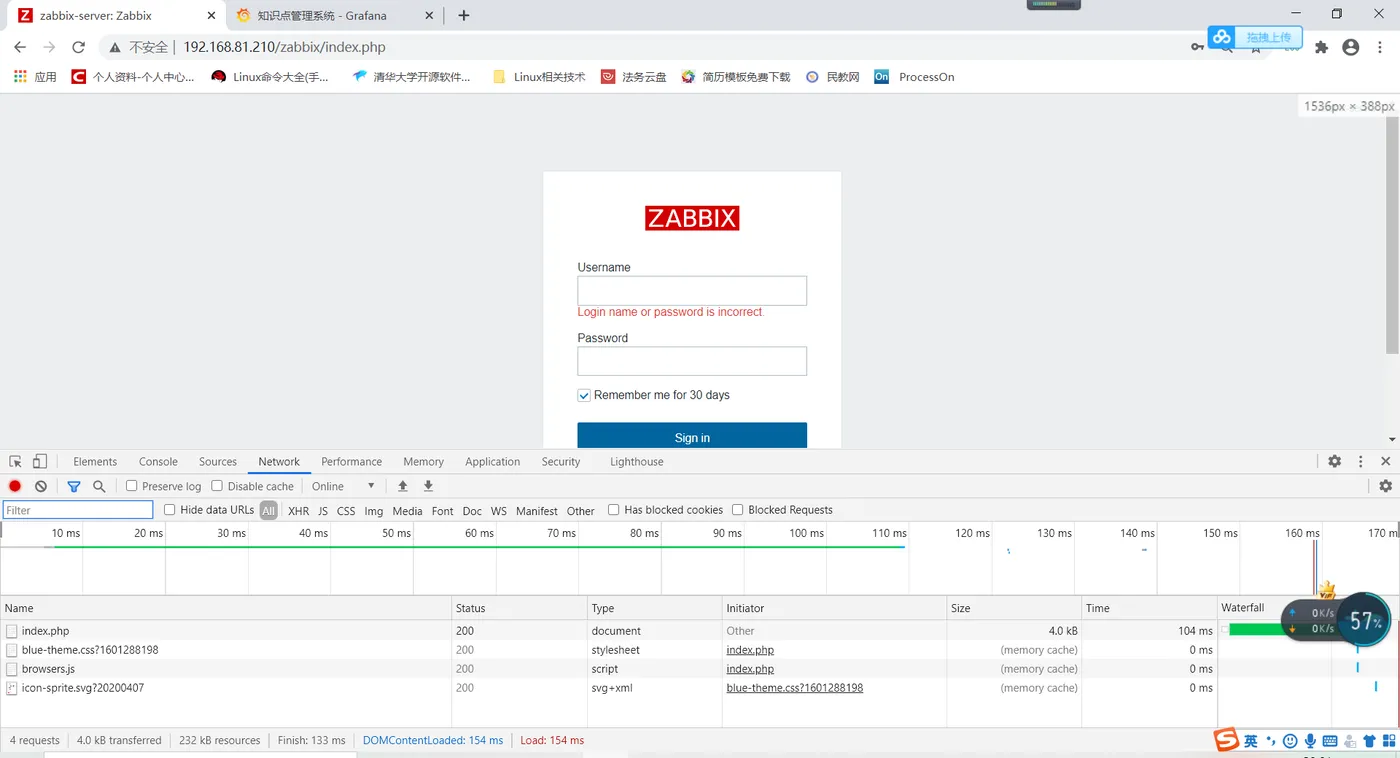
Task: Open the ProcessOn bookmark
Action: 914,77
